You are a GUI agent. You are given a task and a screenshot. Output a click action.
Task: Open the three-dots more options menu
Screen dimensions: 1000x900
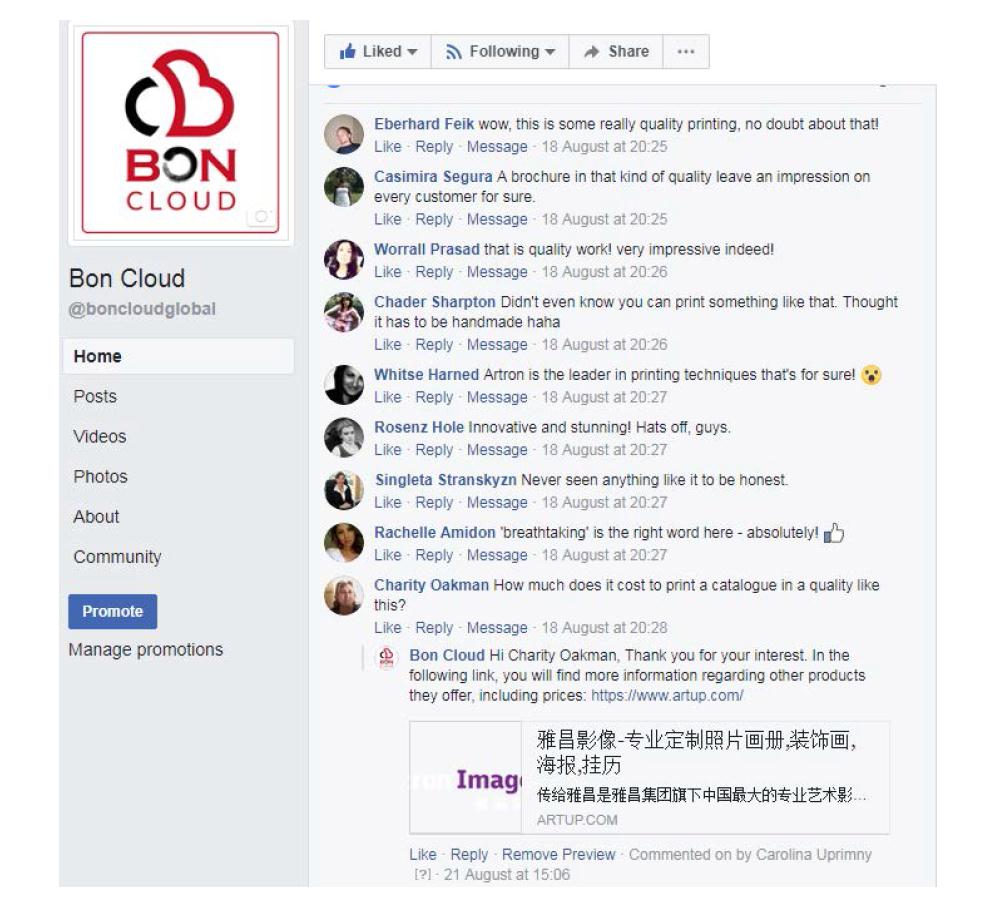click(x=686, y=52)
